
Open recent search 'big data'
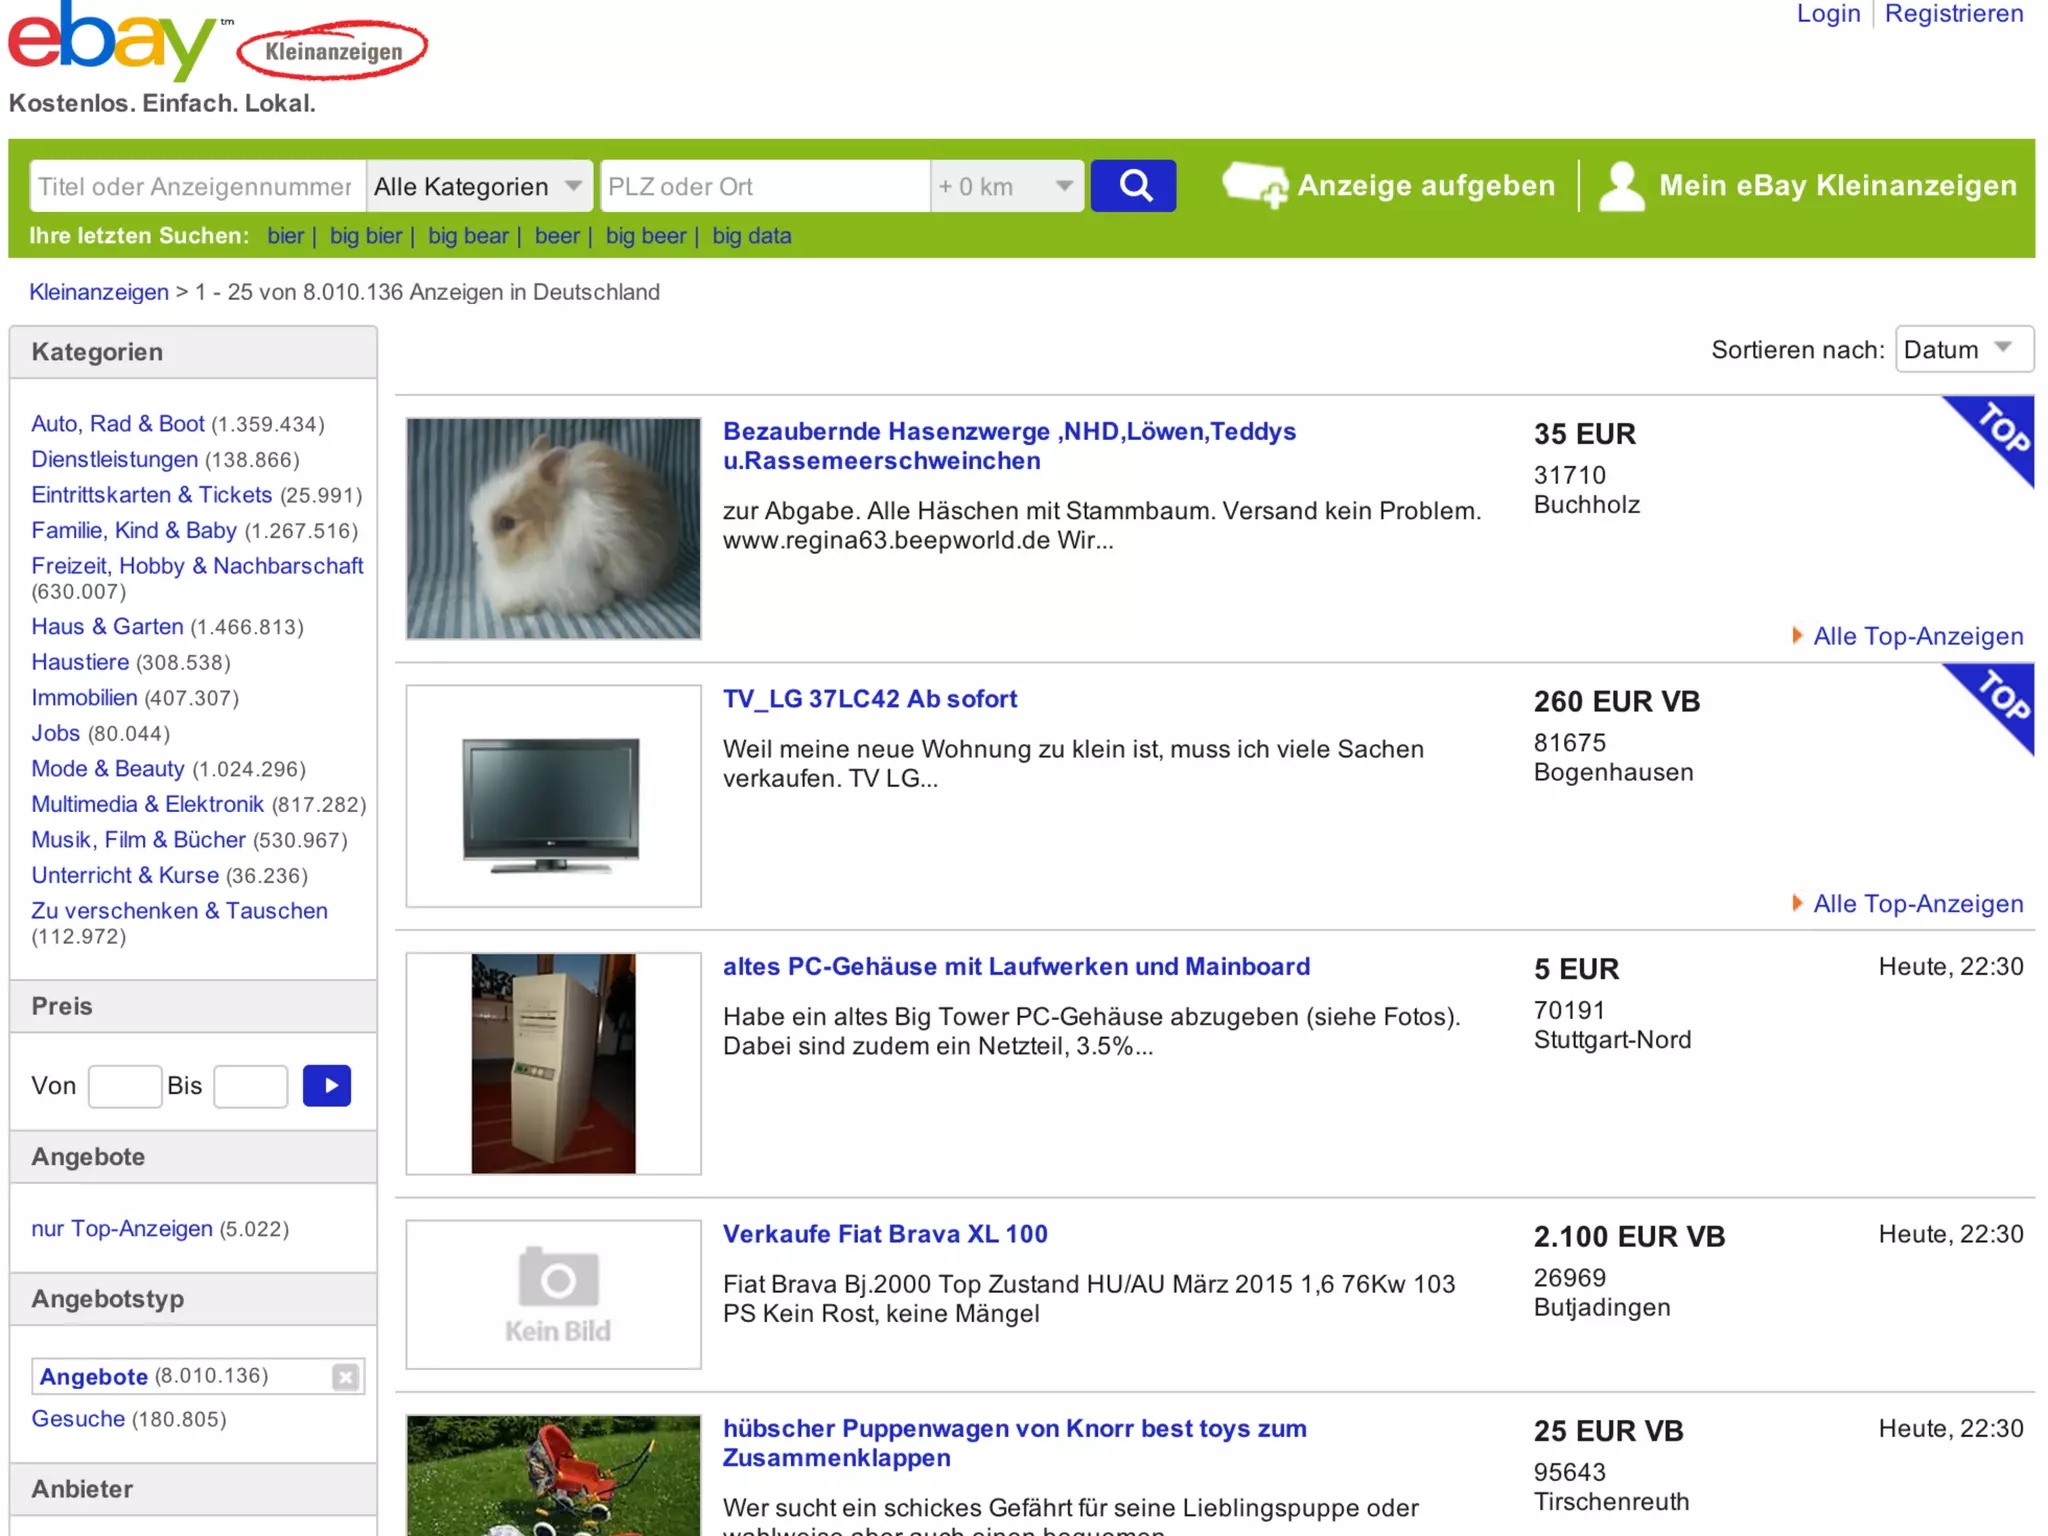click(751, 236)
